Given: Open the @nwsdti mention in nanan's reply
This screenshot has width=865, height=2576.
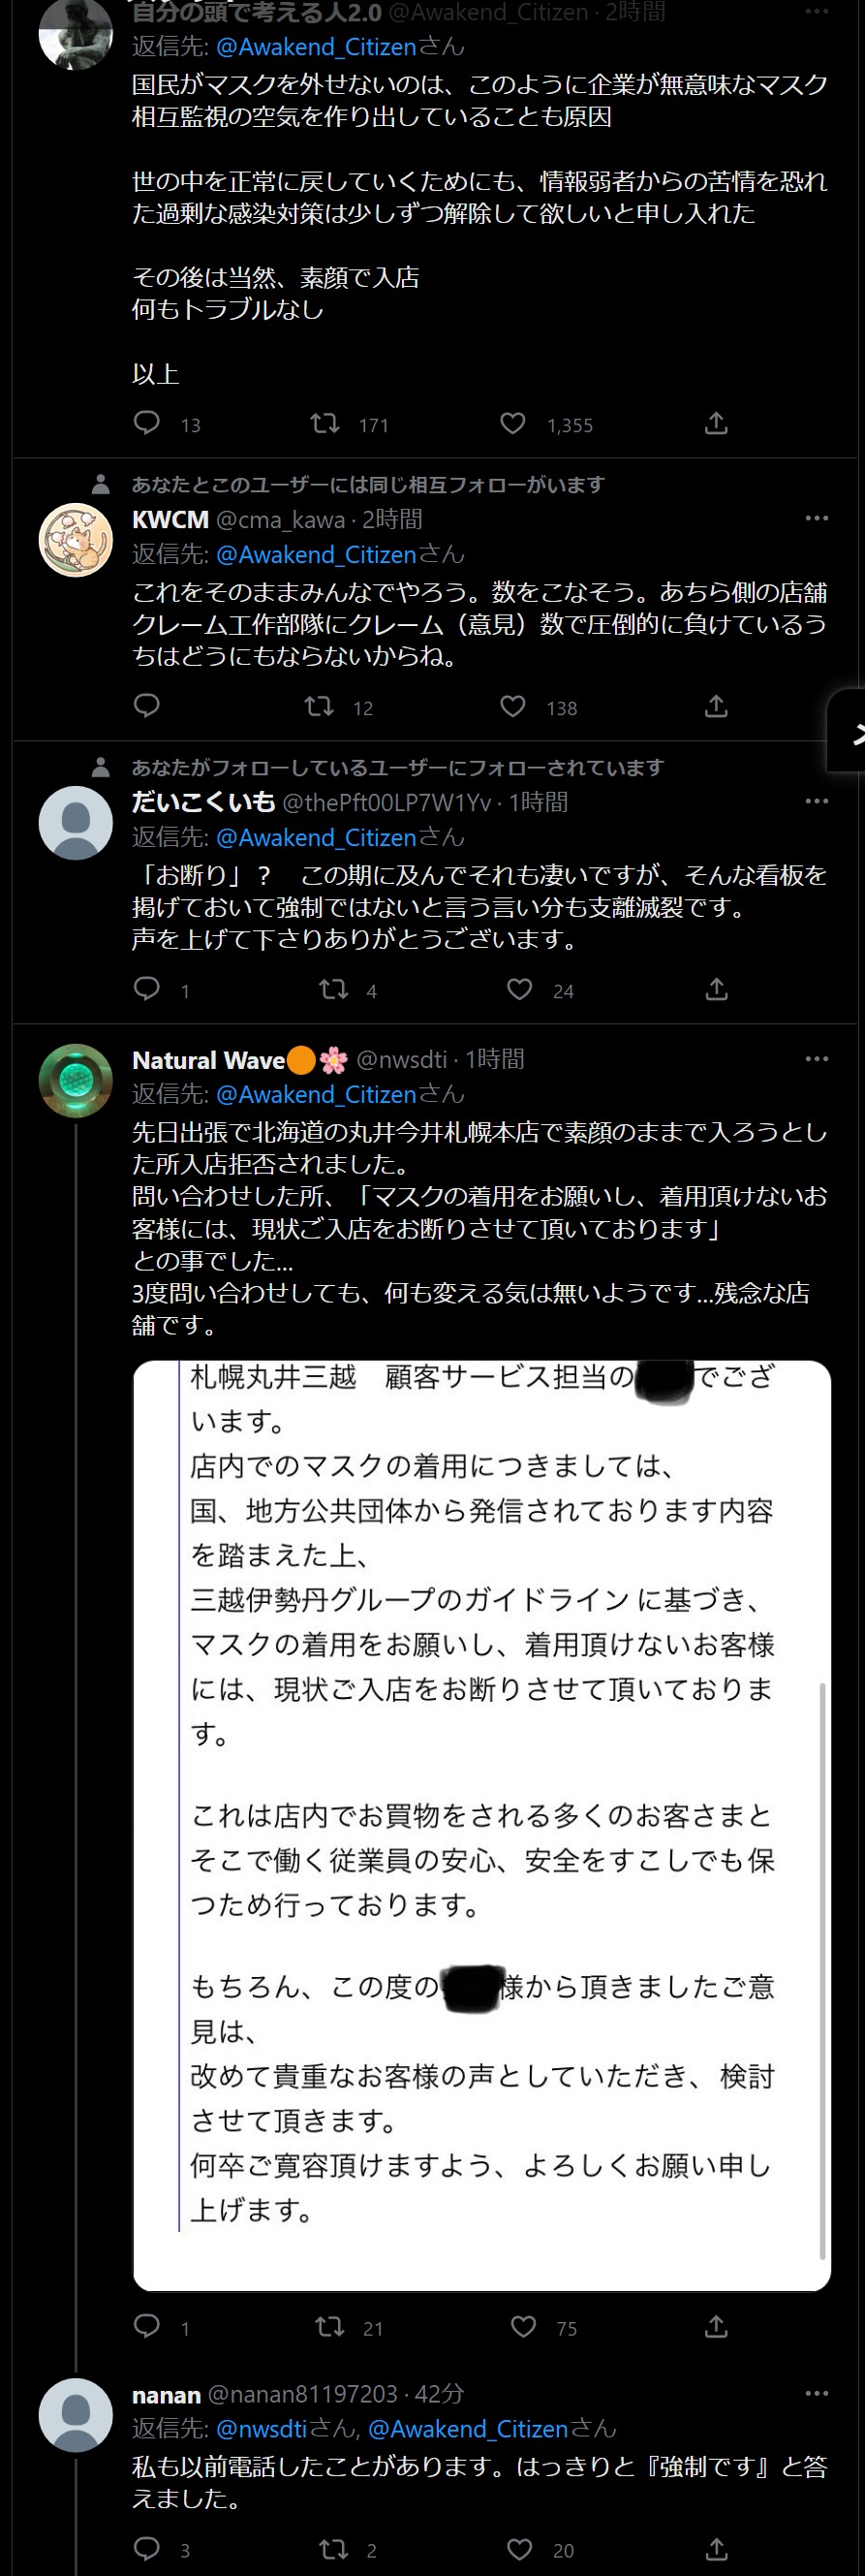Looking at the screenshot, I should 262,2428.
